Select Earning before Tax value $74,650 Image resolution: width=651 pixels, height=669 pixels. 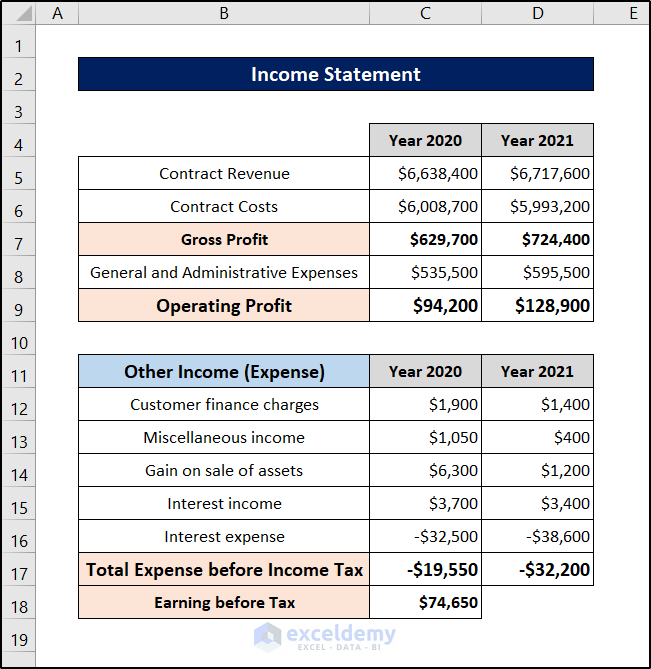click(x=425, y=602)
